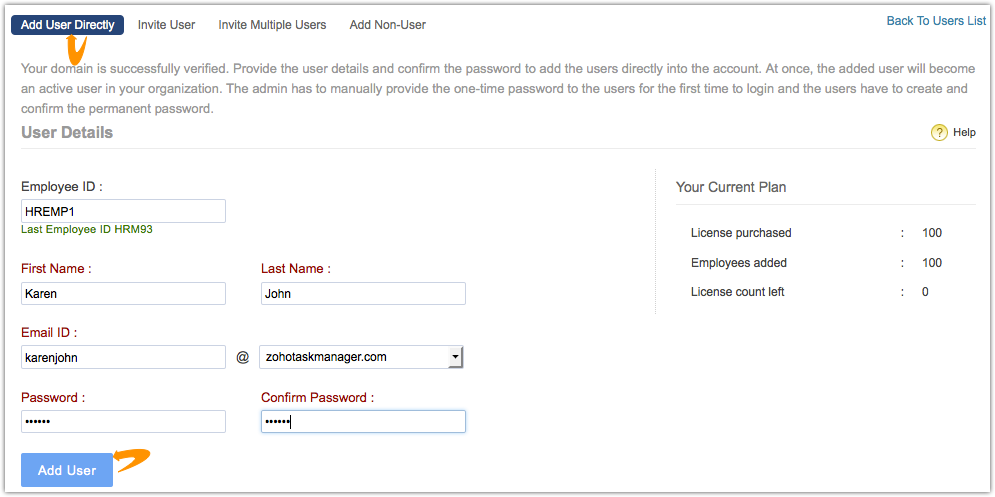Open the Invite Multiple Users tab
995x497 pixels.
(272, 25)
